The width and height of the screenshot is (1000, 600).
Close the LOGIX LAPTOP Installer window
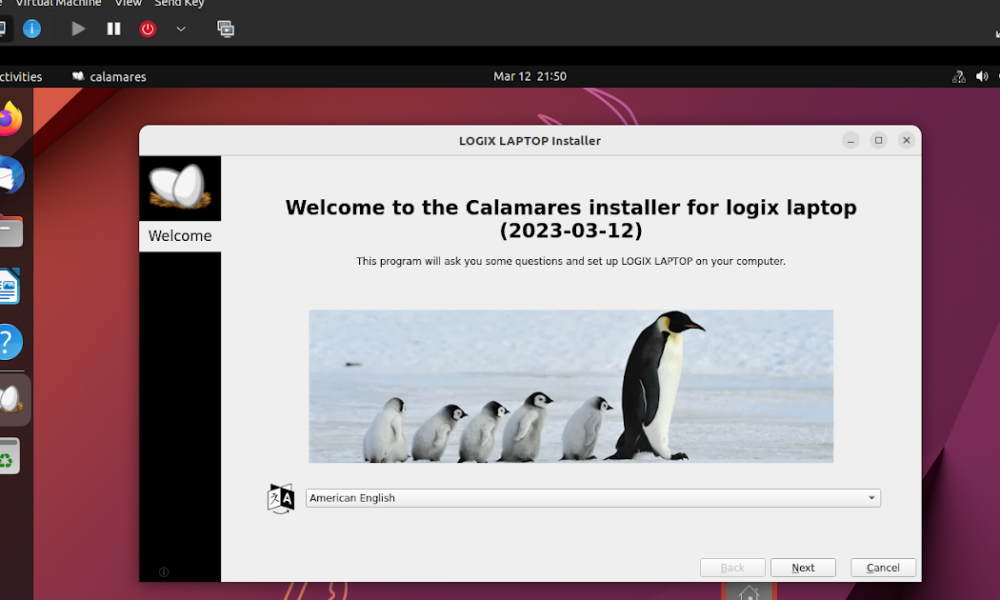tap(906, 140)
